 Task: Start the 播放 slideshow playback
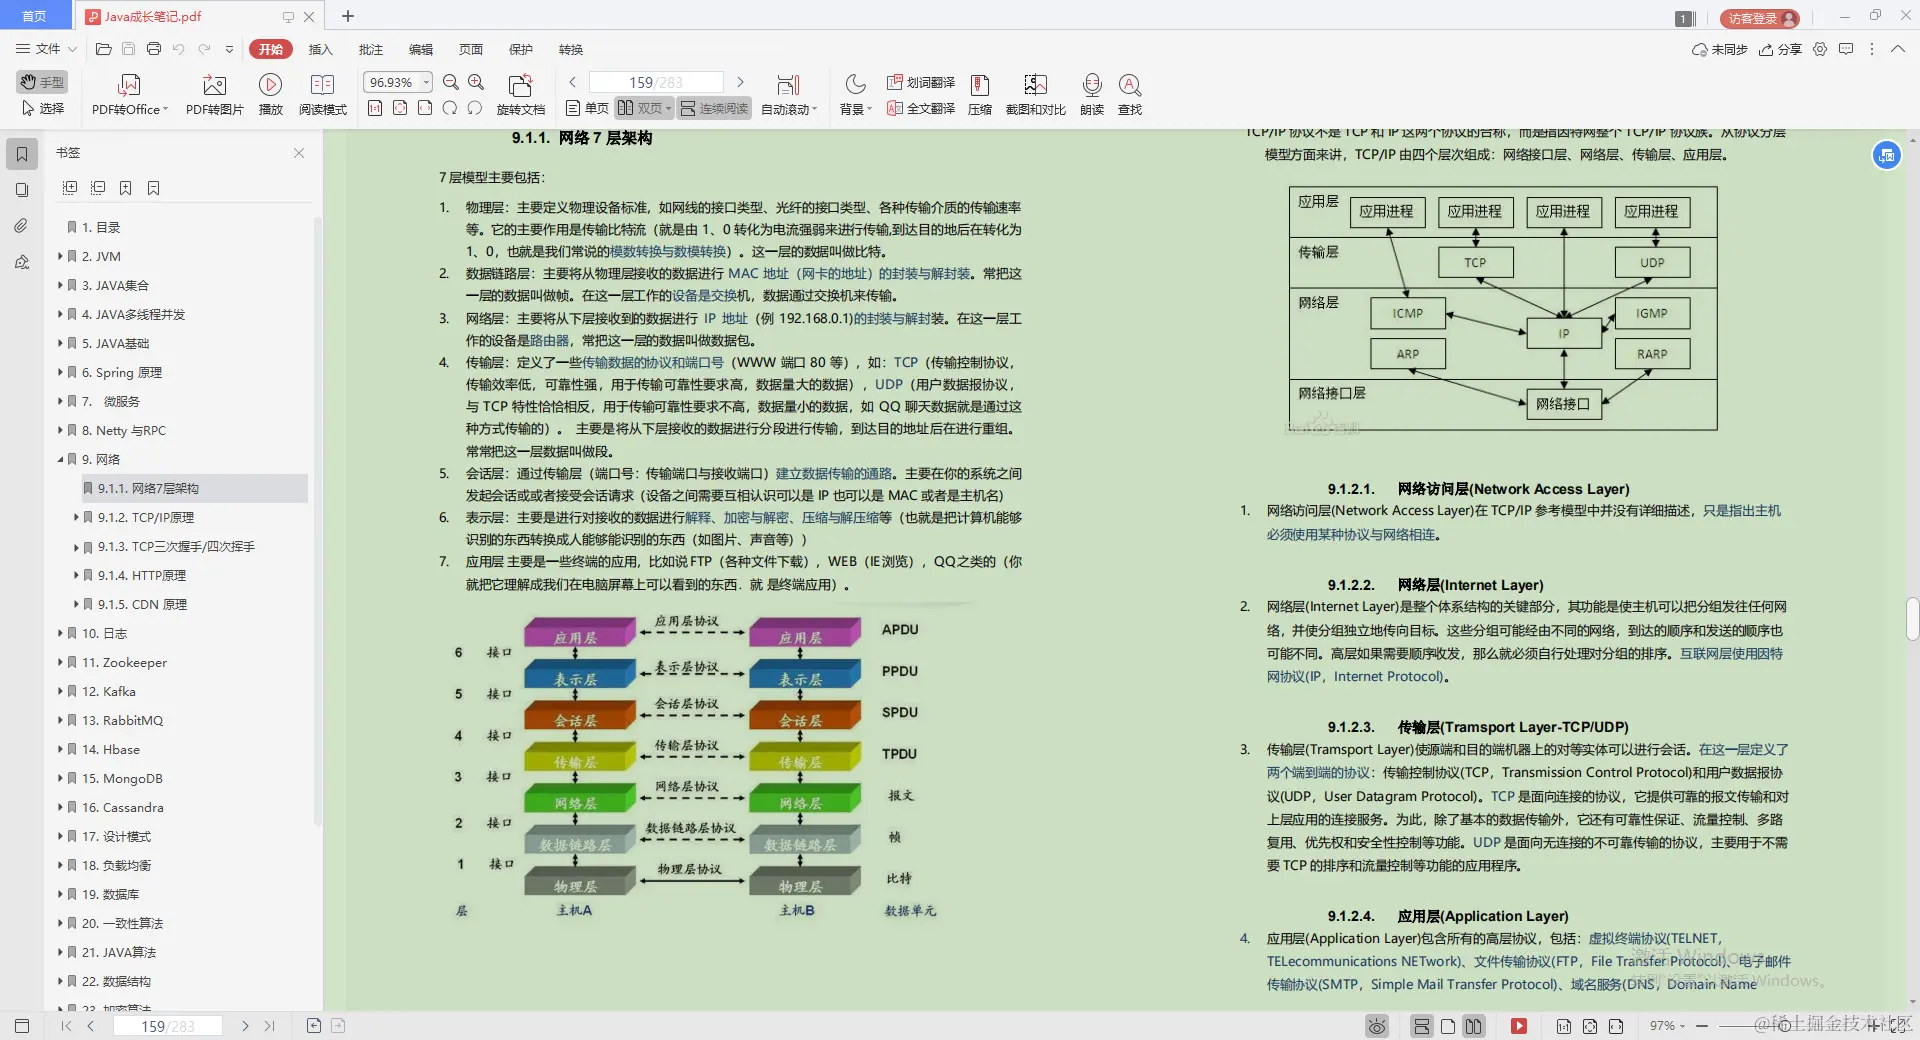click(x=270, y=94)
